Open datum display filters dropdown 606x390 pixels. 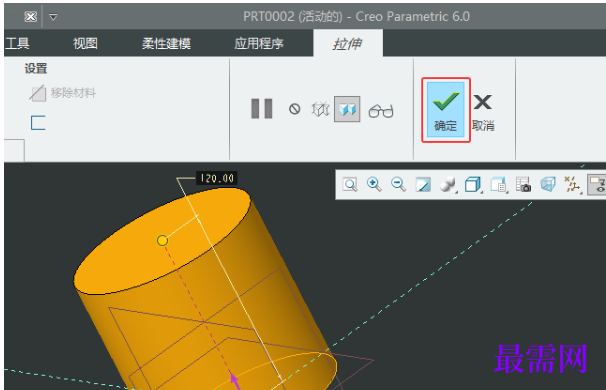tap(573, 184)
